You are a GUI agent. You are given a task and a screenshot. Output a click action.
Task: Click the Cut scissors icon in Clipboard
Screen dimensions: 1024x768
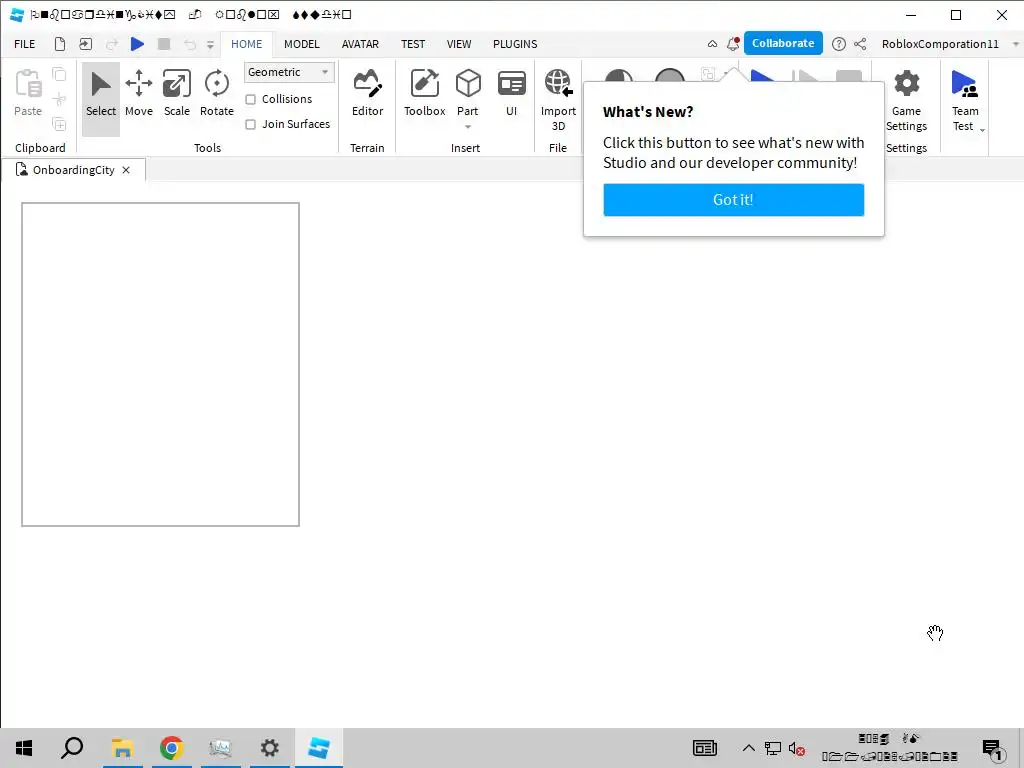pos(59,99)
